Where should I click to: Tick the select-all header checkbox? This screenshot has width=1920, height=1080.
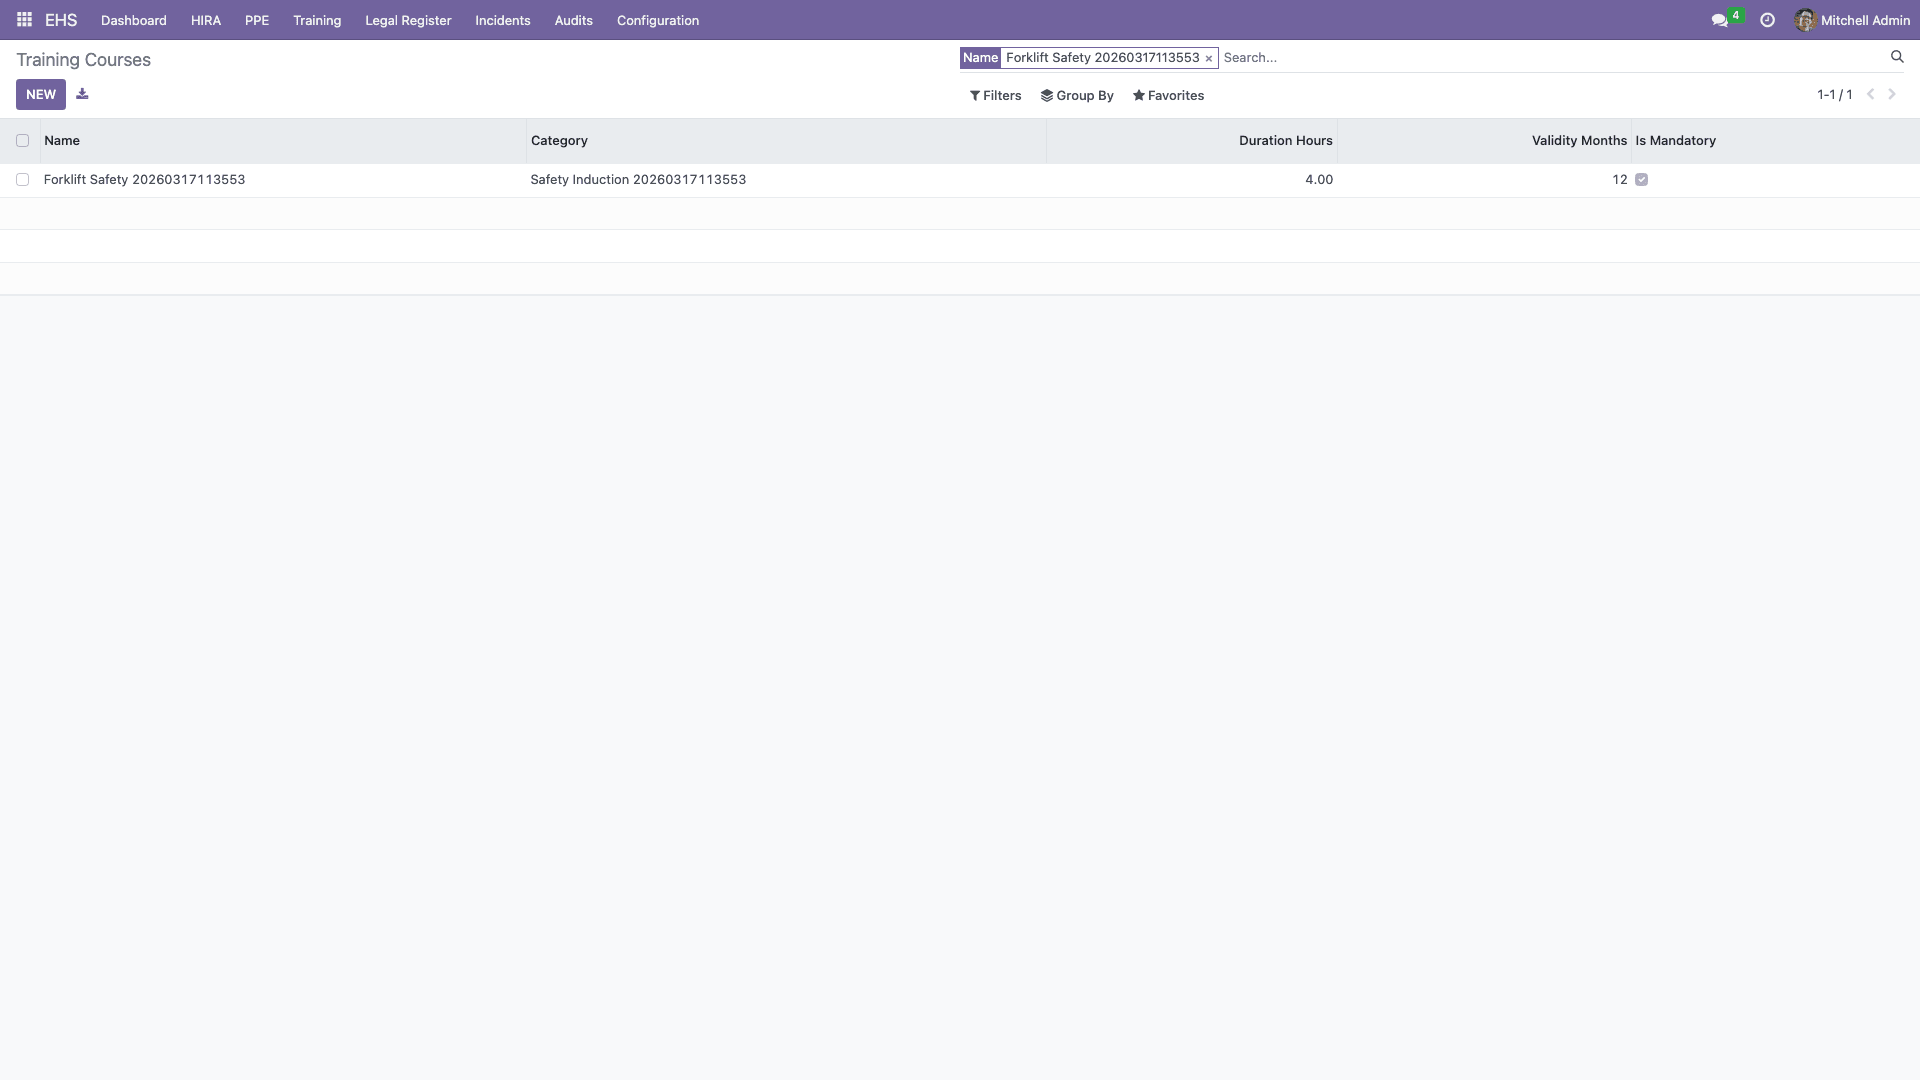click(x=22, y=141)
